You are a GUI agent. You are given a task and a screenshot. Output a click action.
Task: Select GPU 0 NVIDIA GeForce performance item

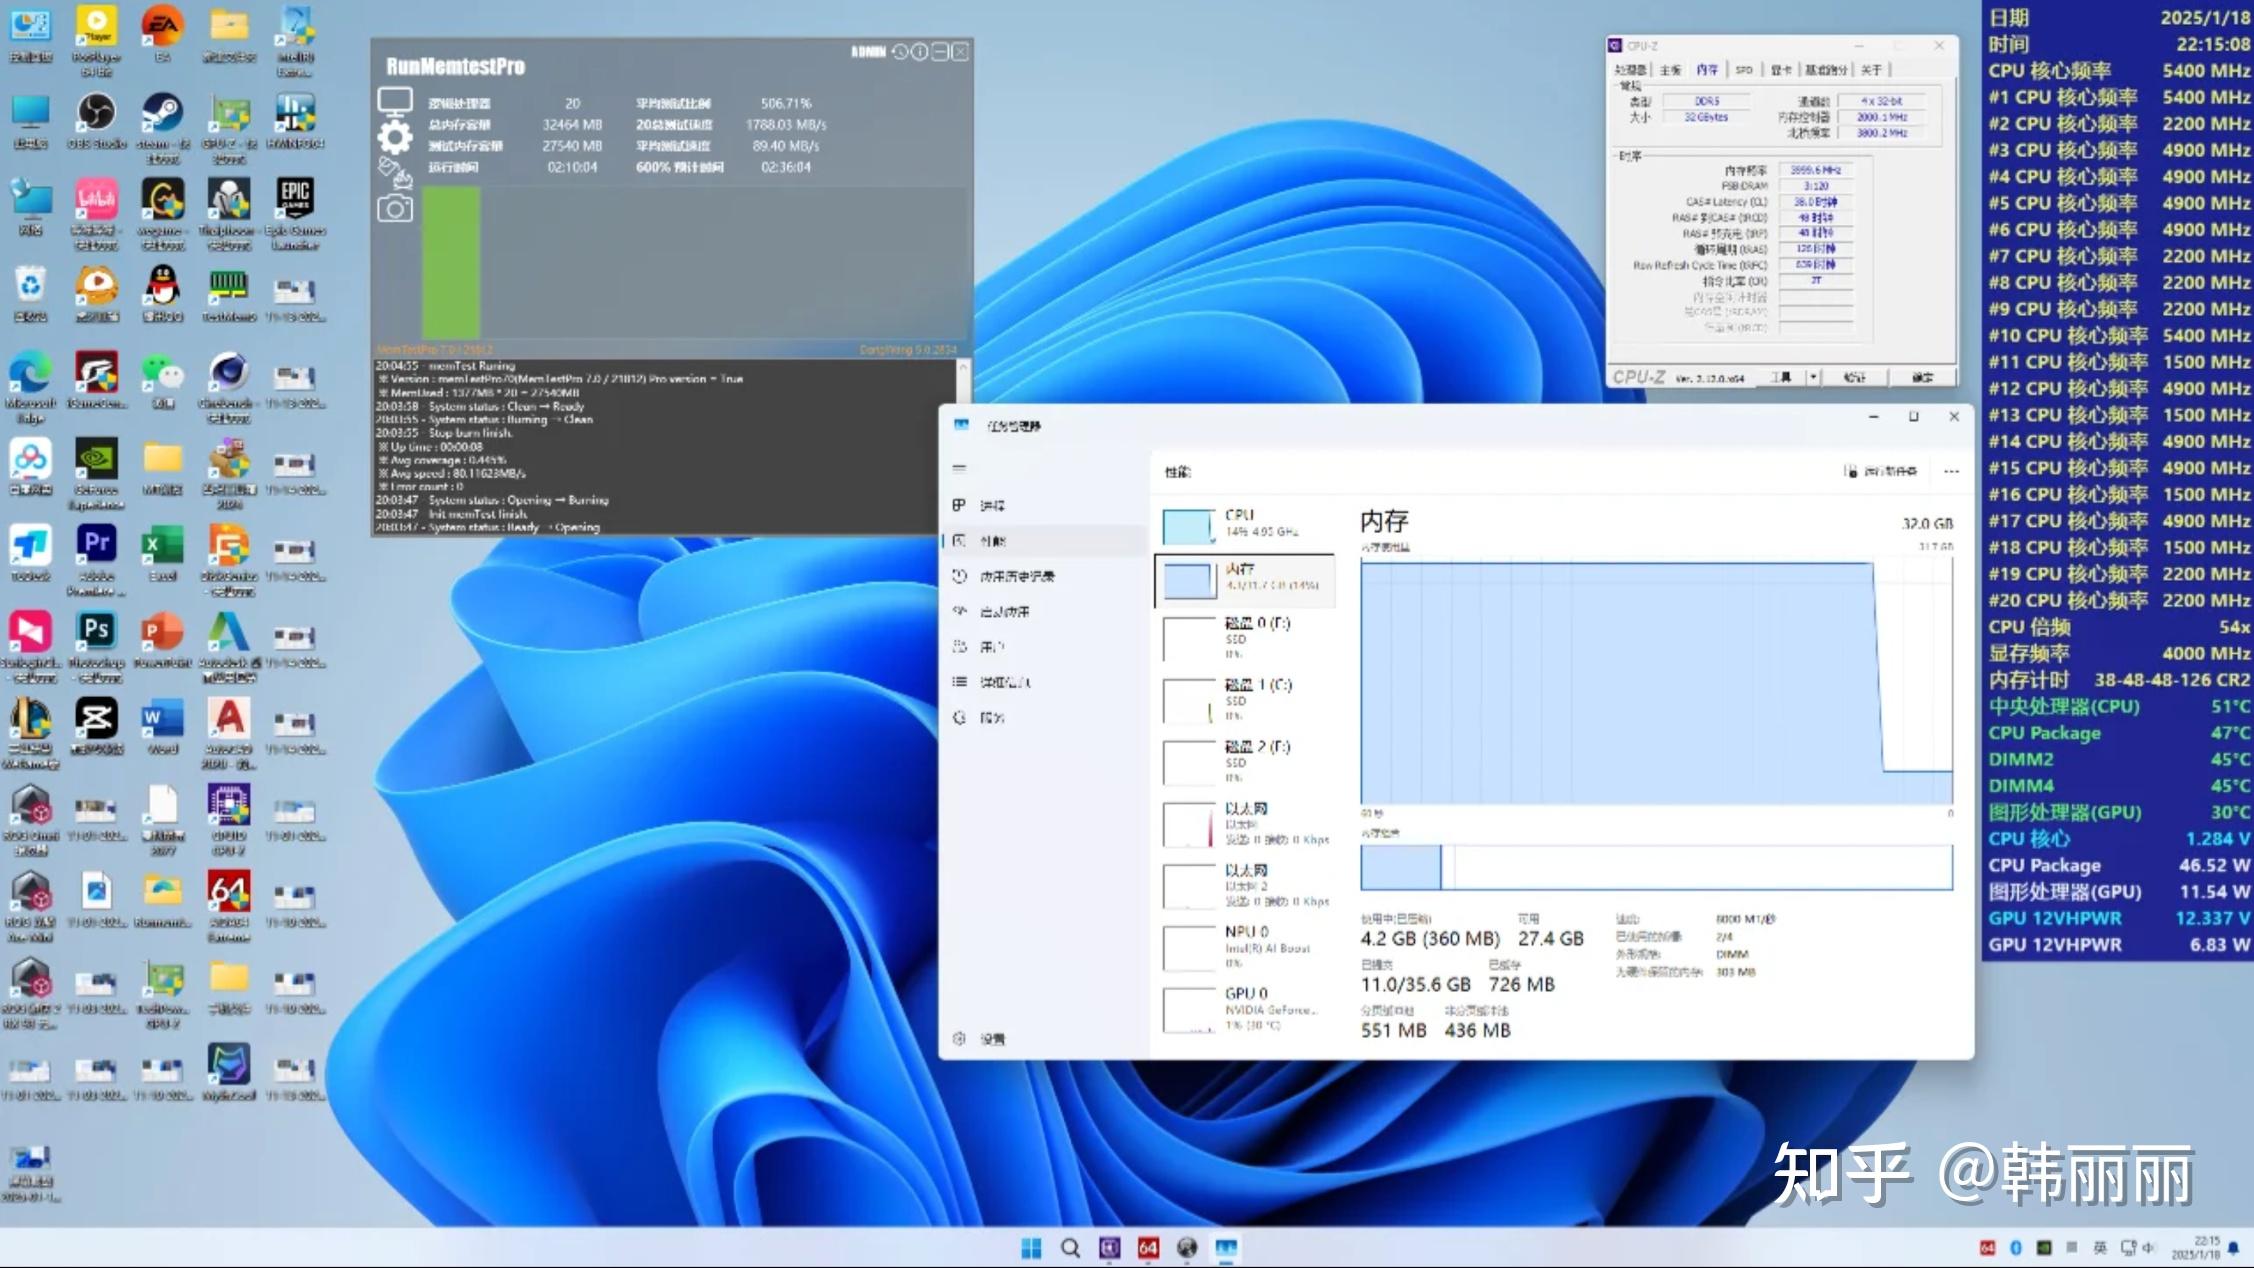[1244, 1008]
